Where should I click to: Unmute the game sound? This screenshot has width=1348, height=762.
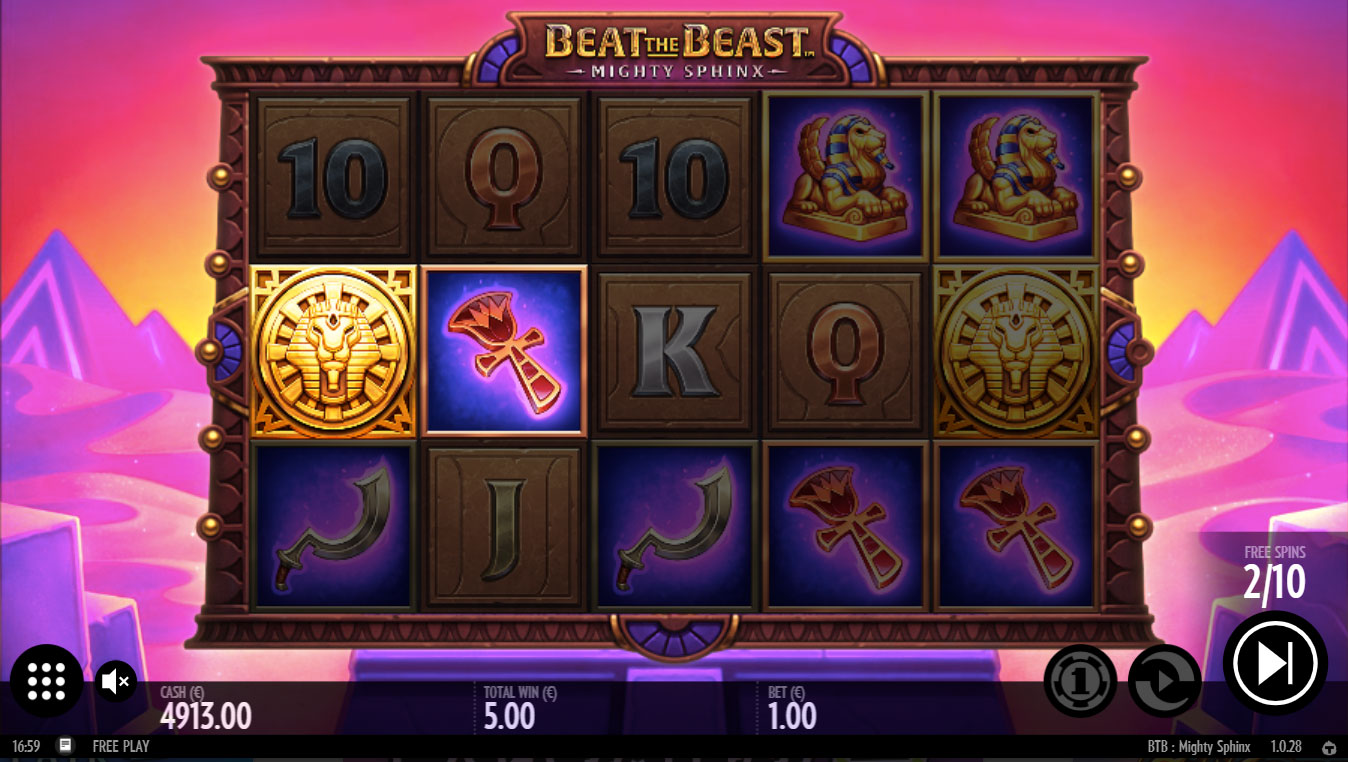pos(116,682)
